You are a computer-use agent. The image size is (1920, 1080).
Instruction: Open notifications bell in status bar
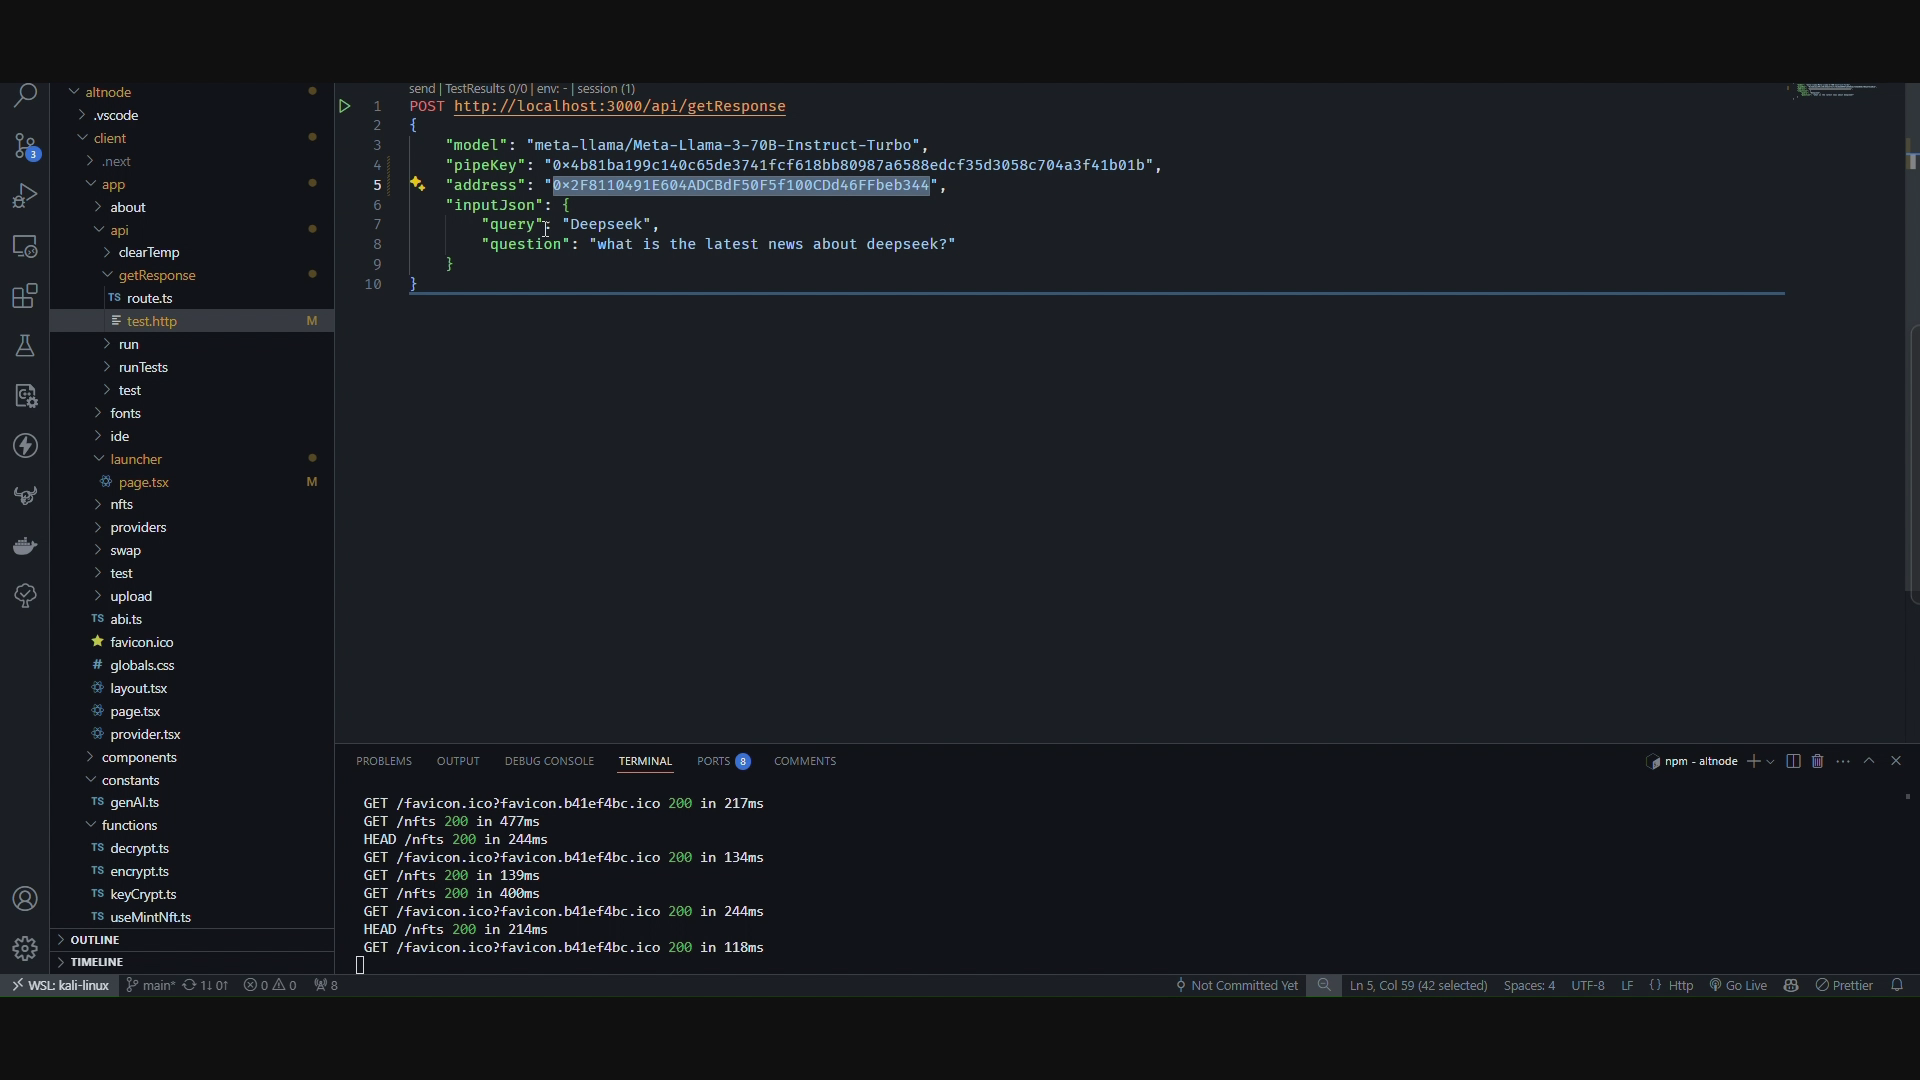(1897, 986)
